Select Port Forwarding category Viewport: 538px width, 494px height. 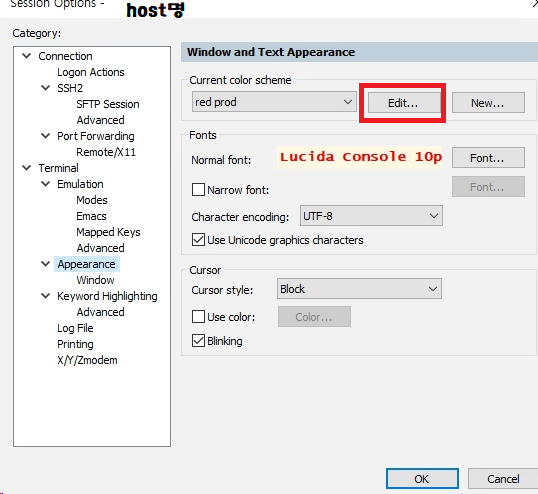tap(96, 136)
